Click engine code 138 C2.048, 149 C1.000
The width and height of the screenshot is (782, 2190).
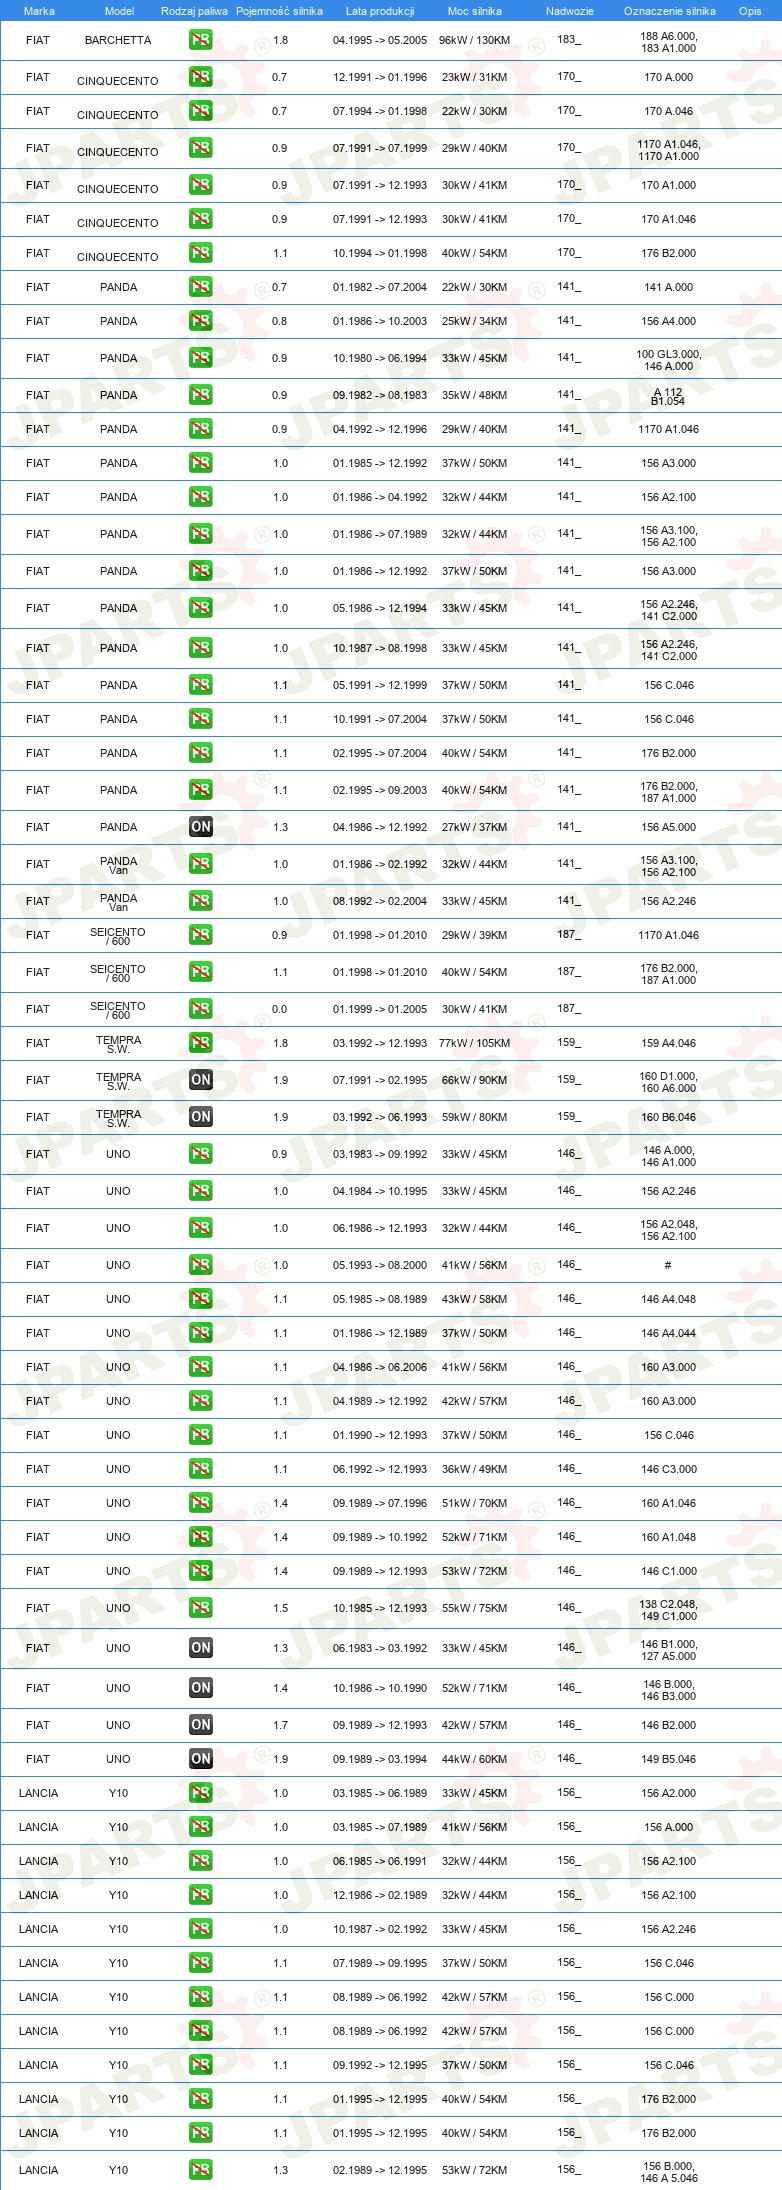click(x=669, y=1610)
